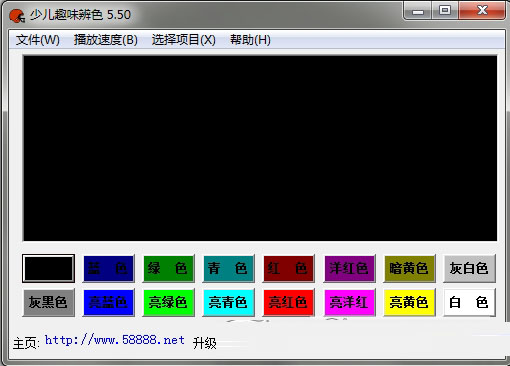This screenshot has height=366, width=510.
Task: Click the 升级 upgrade link
Action: (x=205, y=343)
